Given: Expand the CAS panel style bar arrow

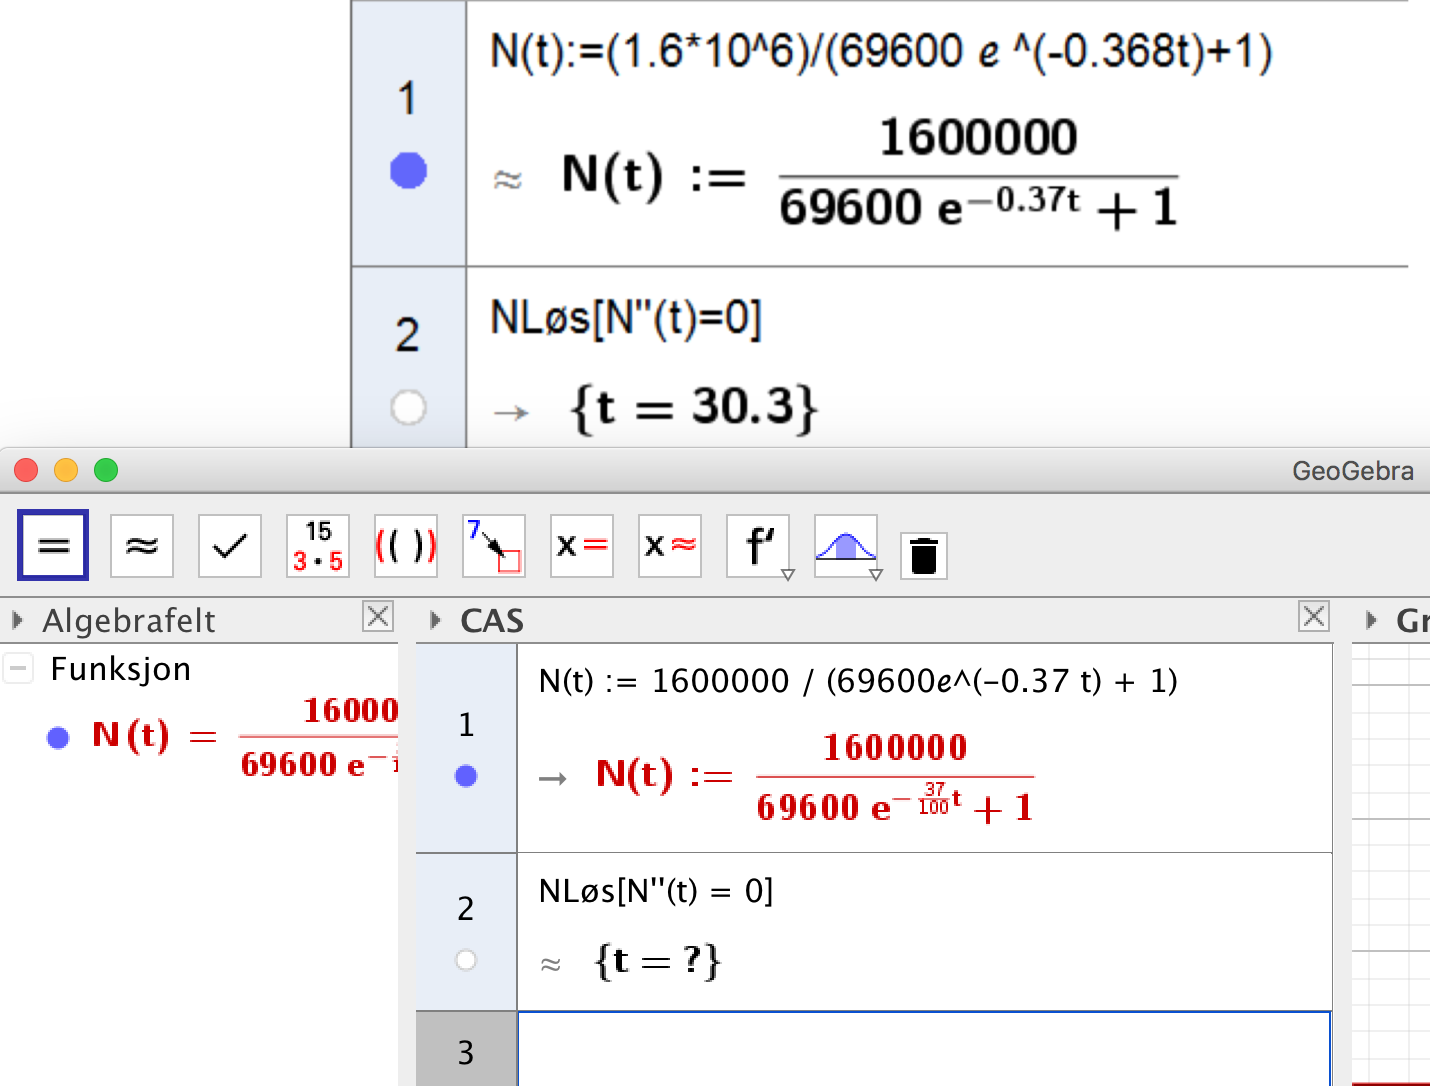Looking at the screenshot, I should tap(435, 620).
